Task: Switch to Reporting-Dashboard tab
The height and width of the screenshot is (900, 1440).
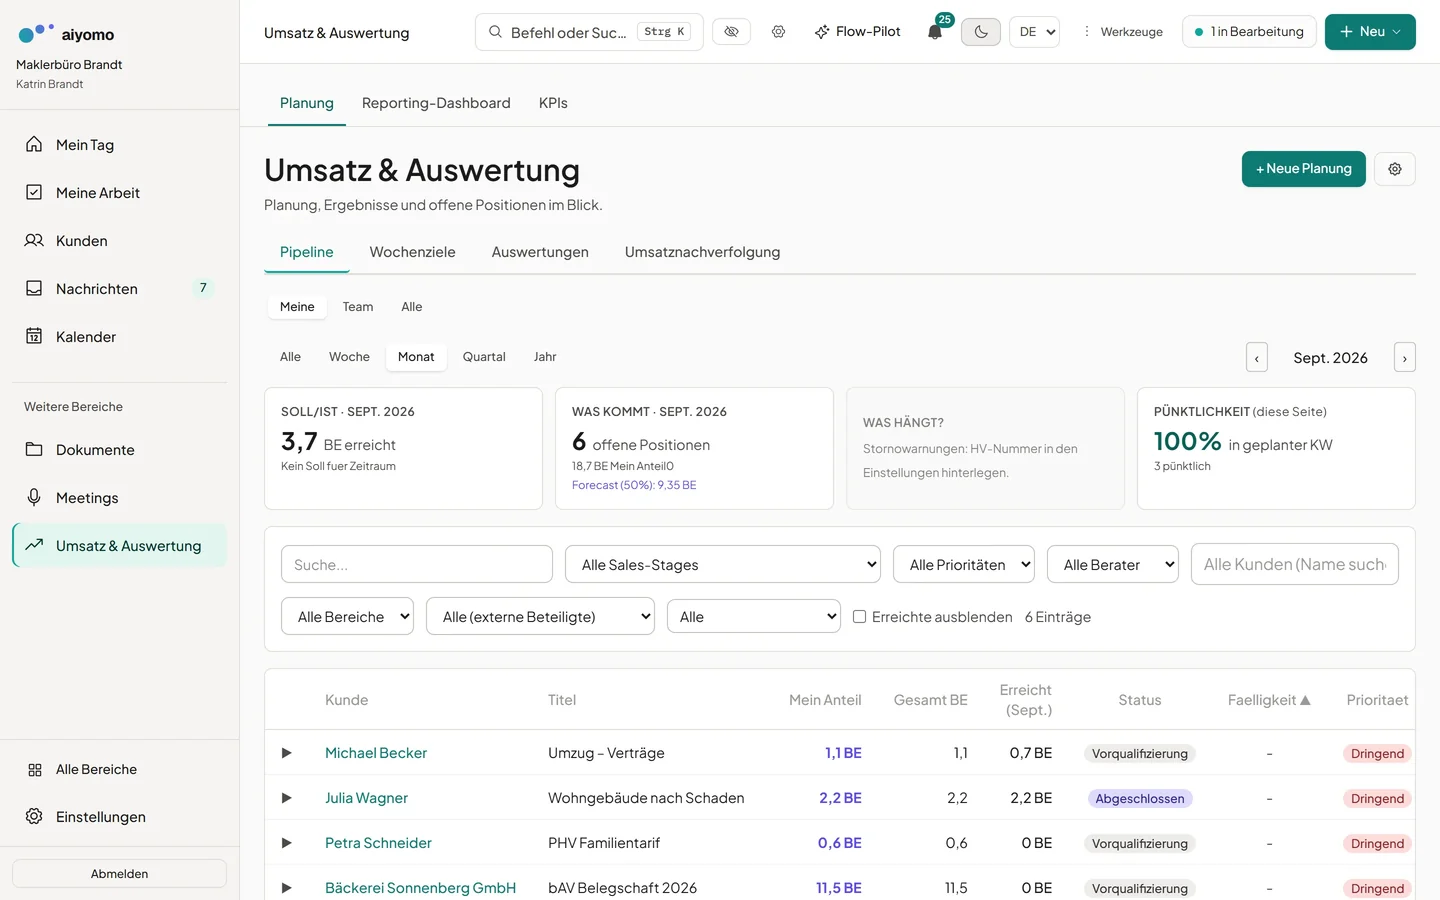Action: click(436, 103)
